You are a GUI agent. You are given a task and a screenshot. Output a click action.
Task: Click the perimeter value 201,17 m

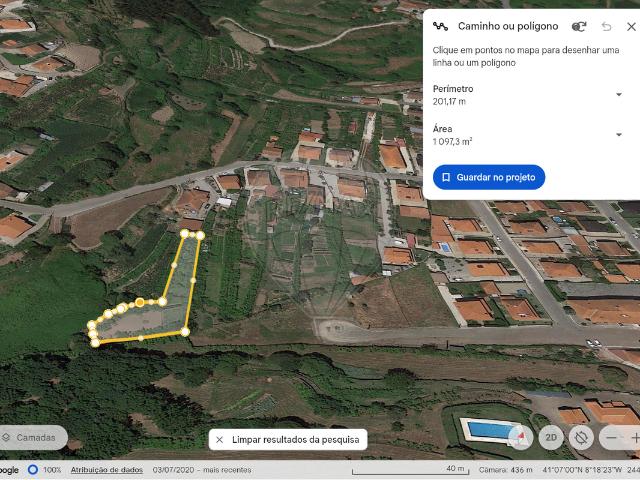449,101
